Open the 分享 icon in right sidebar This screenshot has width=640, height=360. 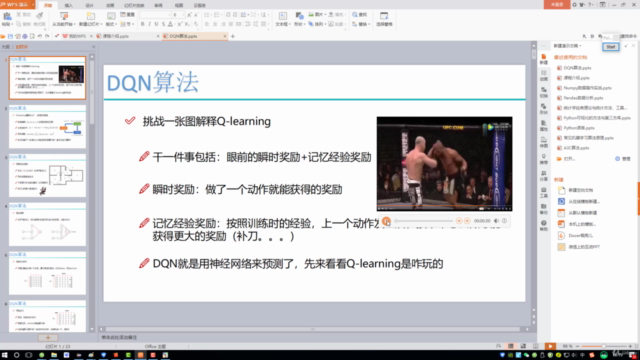544,176
